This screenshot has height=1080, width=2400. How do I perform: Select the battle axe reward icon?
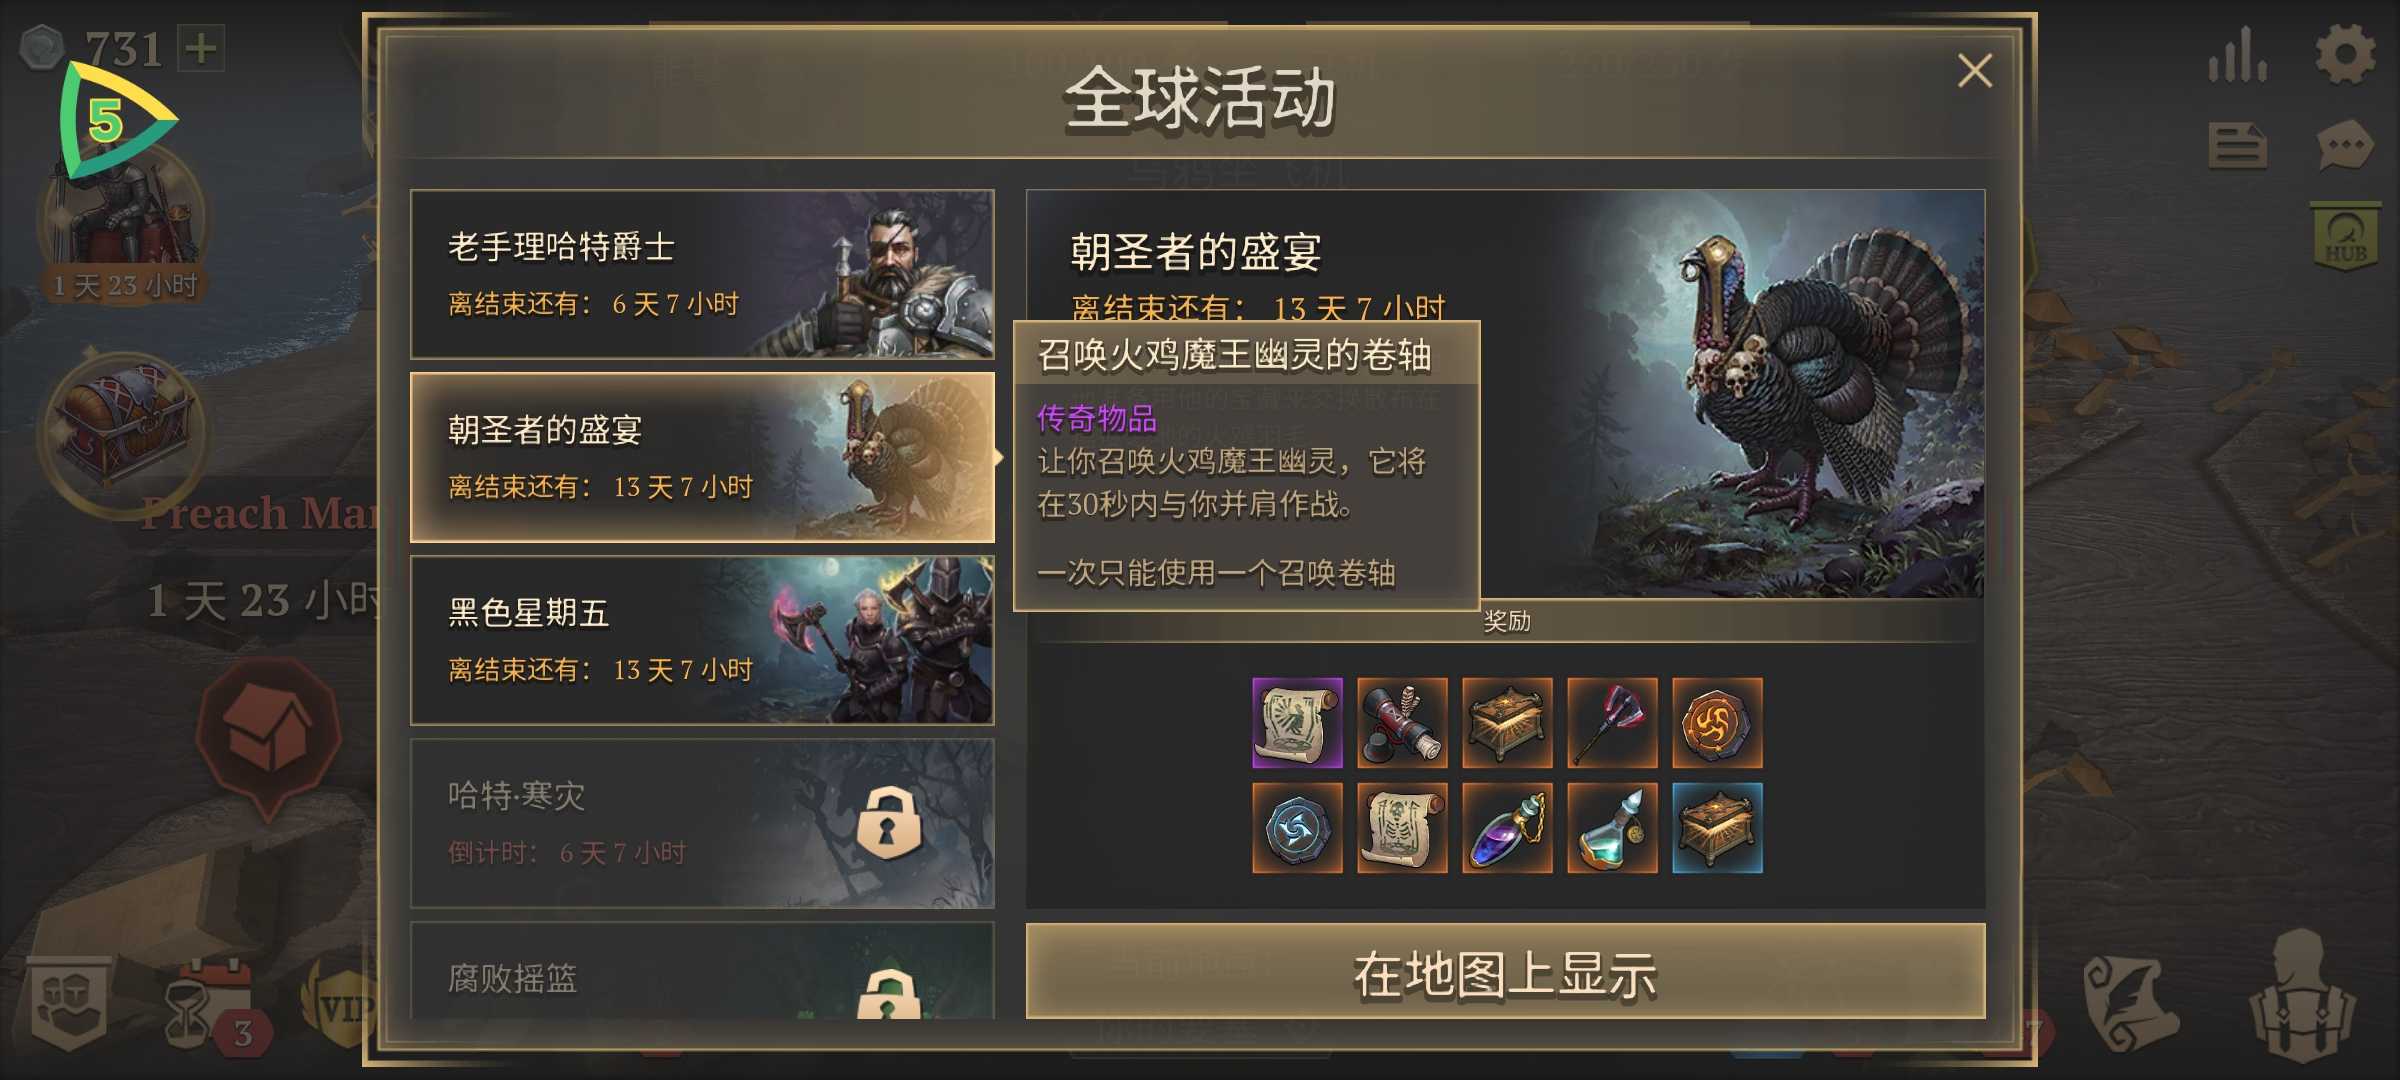coord(1612,723)
